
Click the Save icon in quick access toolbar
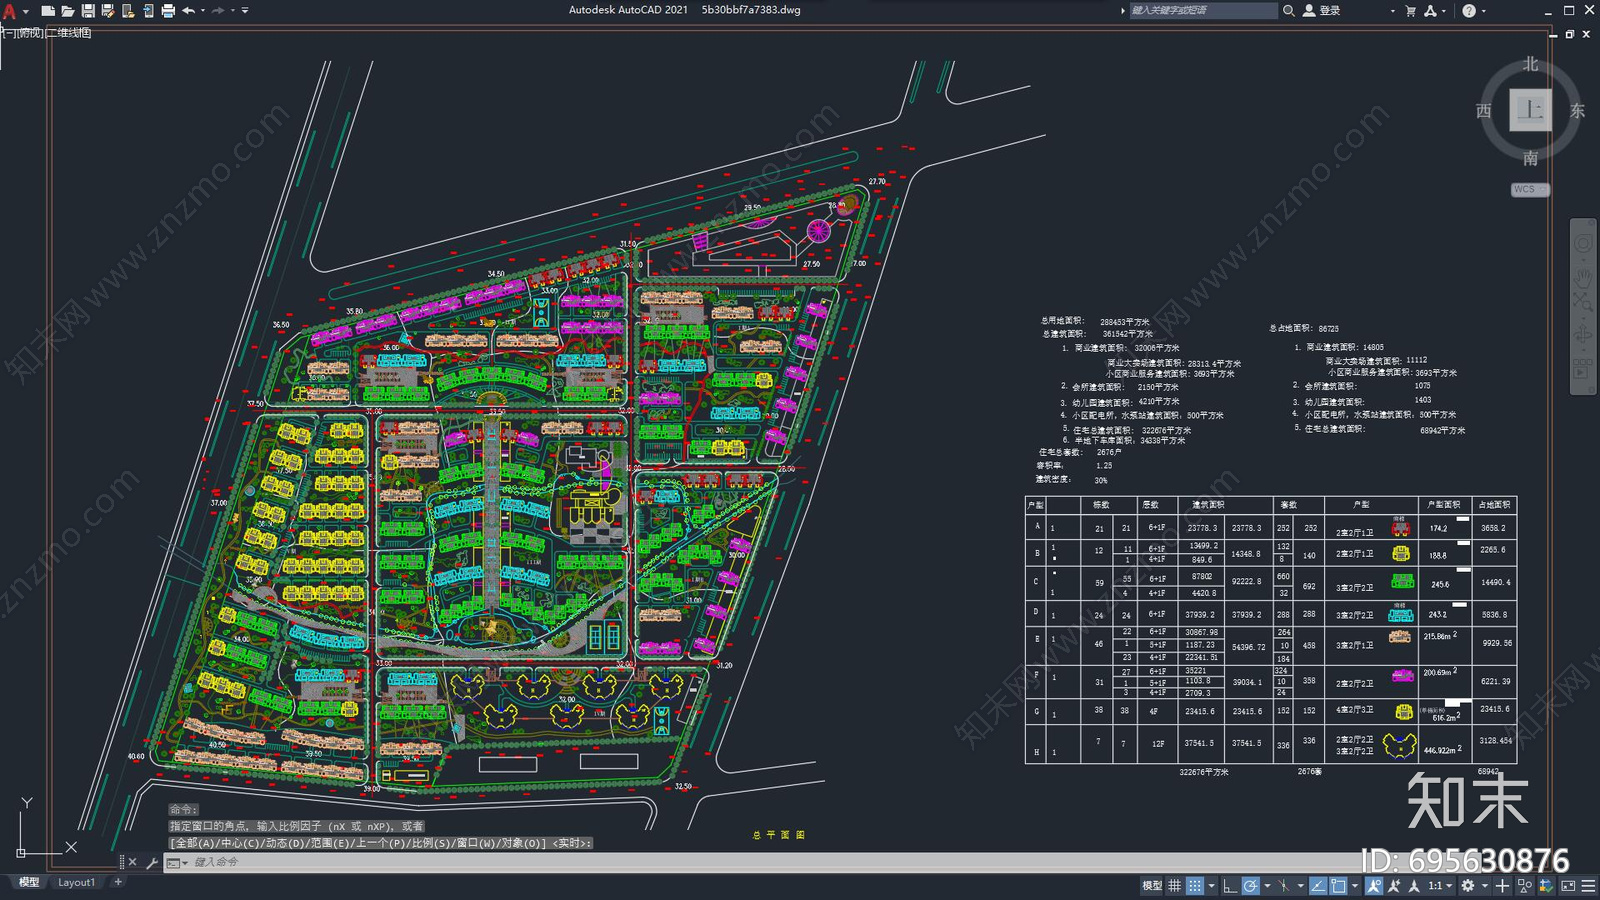coord(88,11)
